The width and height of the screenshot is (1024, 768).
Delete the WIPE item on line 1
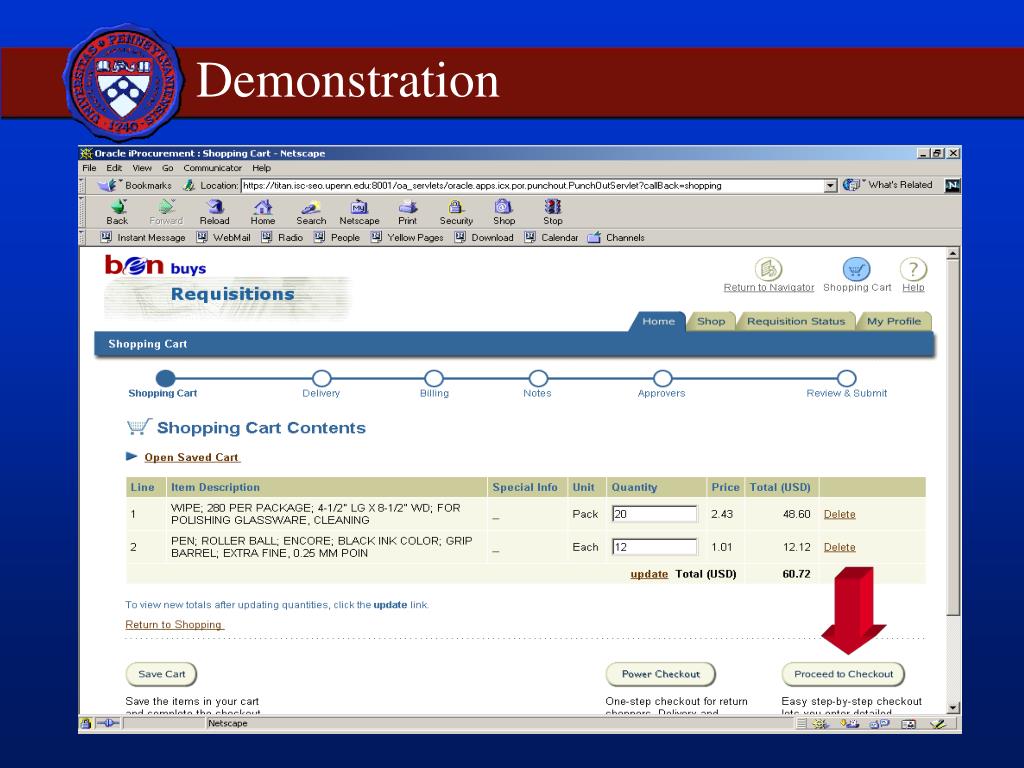[x=840, y=515]
